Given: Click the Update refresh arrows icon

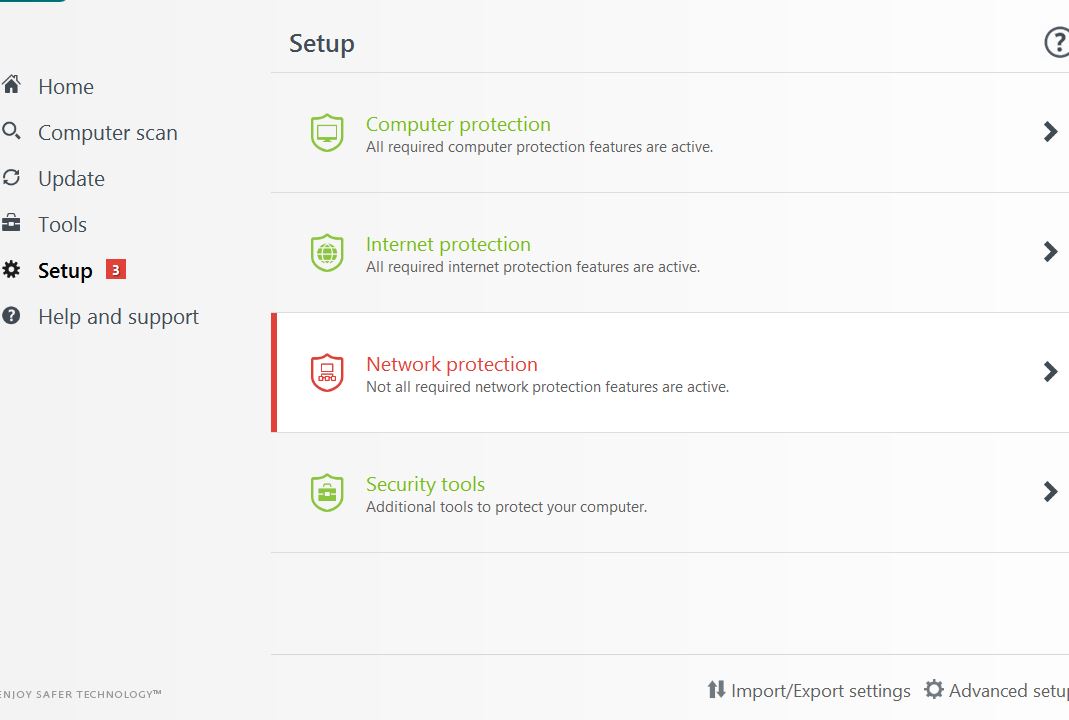Looking at the screenshot, I should pyautogui.click(x=11, y=178).
